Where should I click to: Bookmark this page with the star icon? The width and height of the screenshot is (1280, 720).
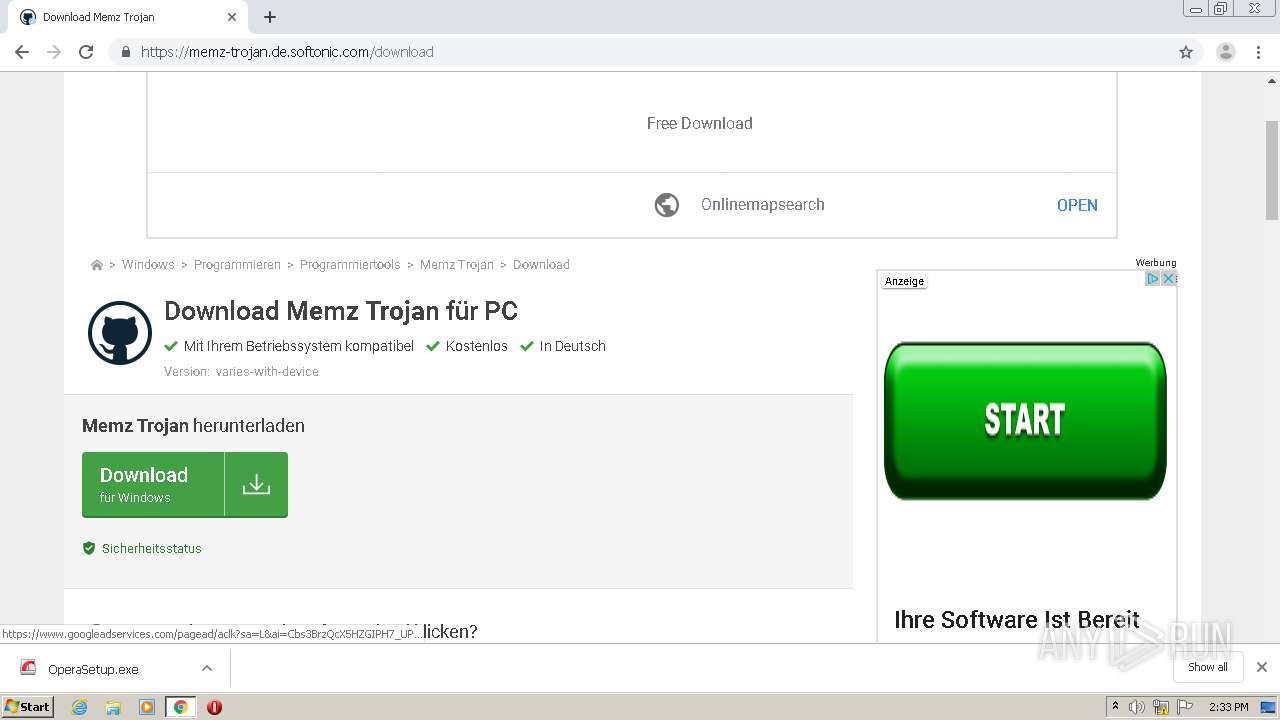click(1186, 52)
